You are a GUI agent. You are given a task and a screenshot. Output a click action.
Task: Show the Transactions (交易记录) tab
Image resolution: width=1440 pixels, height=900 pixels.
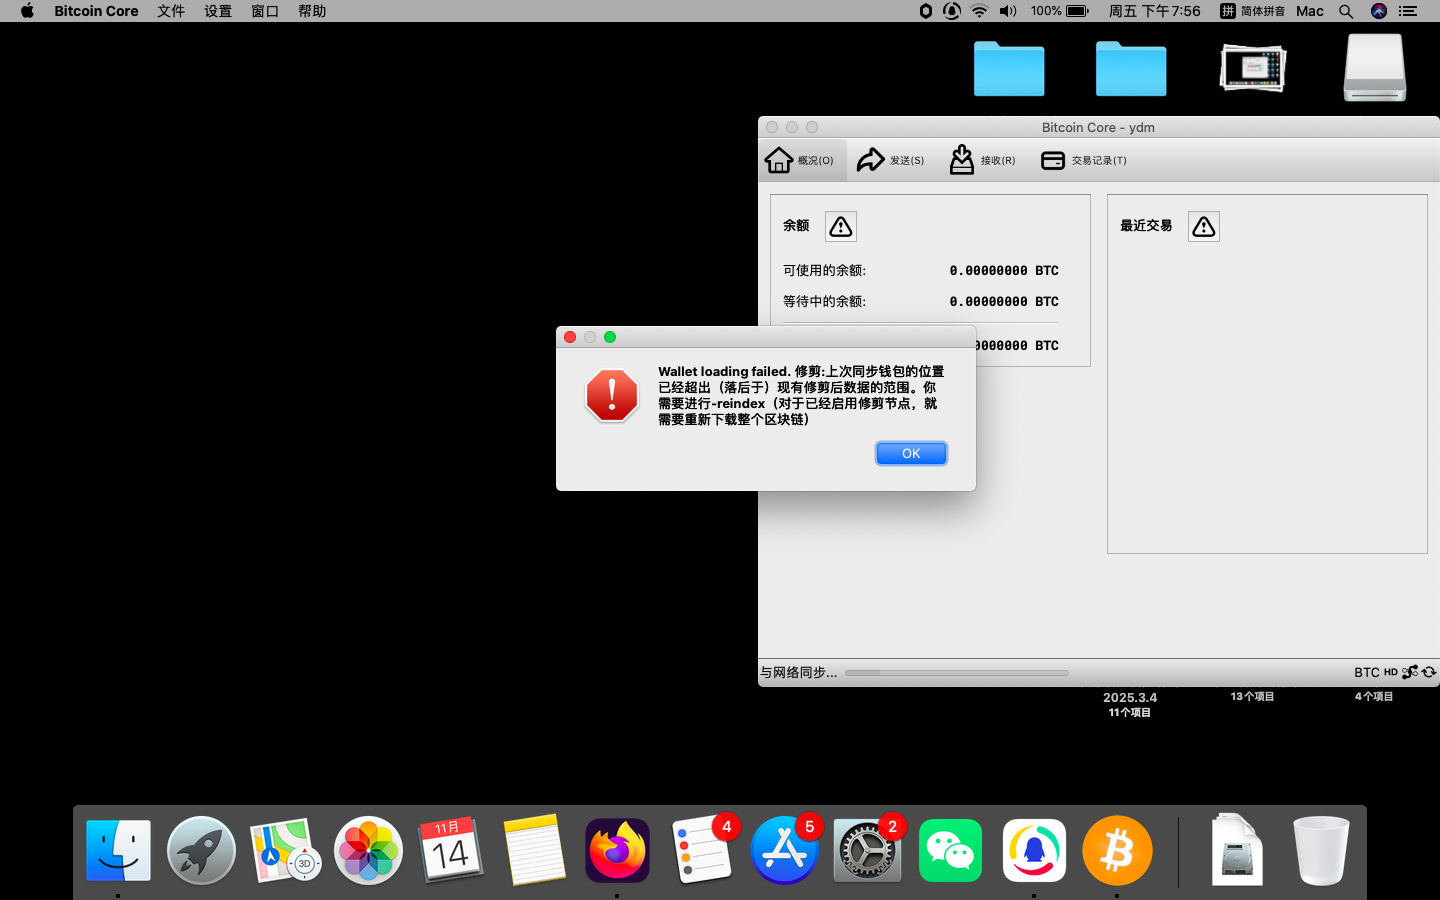1084,160
